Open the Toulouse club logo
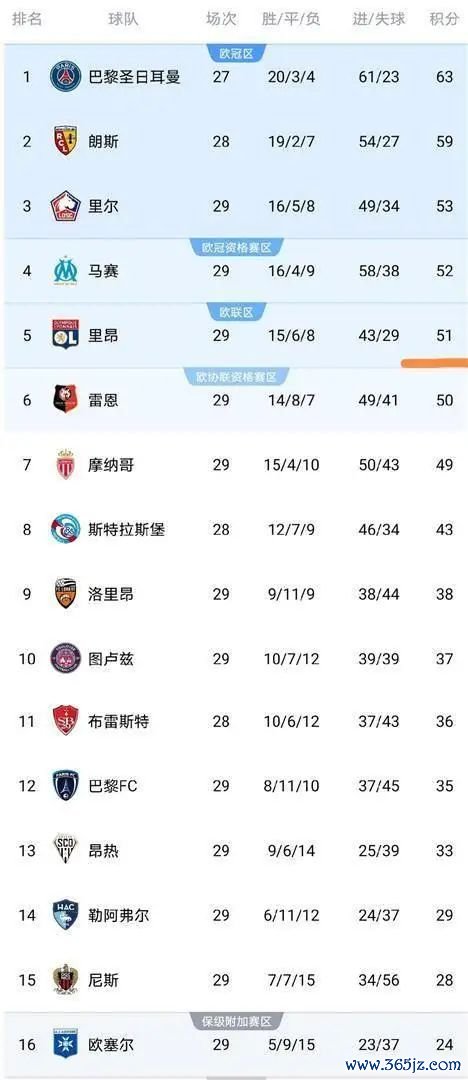Viewport: 468px width, 1080px height. tap(66, 658)
